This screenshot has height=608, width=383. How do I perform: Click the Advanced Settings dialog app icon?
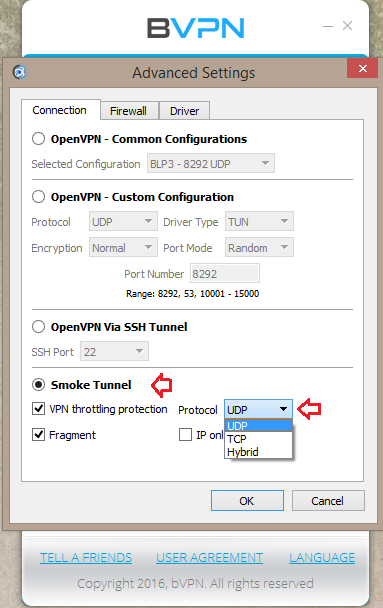tap(19, 72)
